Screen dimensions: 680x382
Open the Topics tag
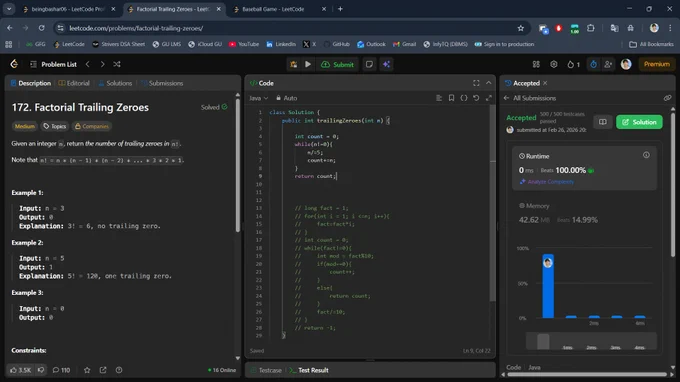(x=55, y=126)
